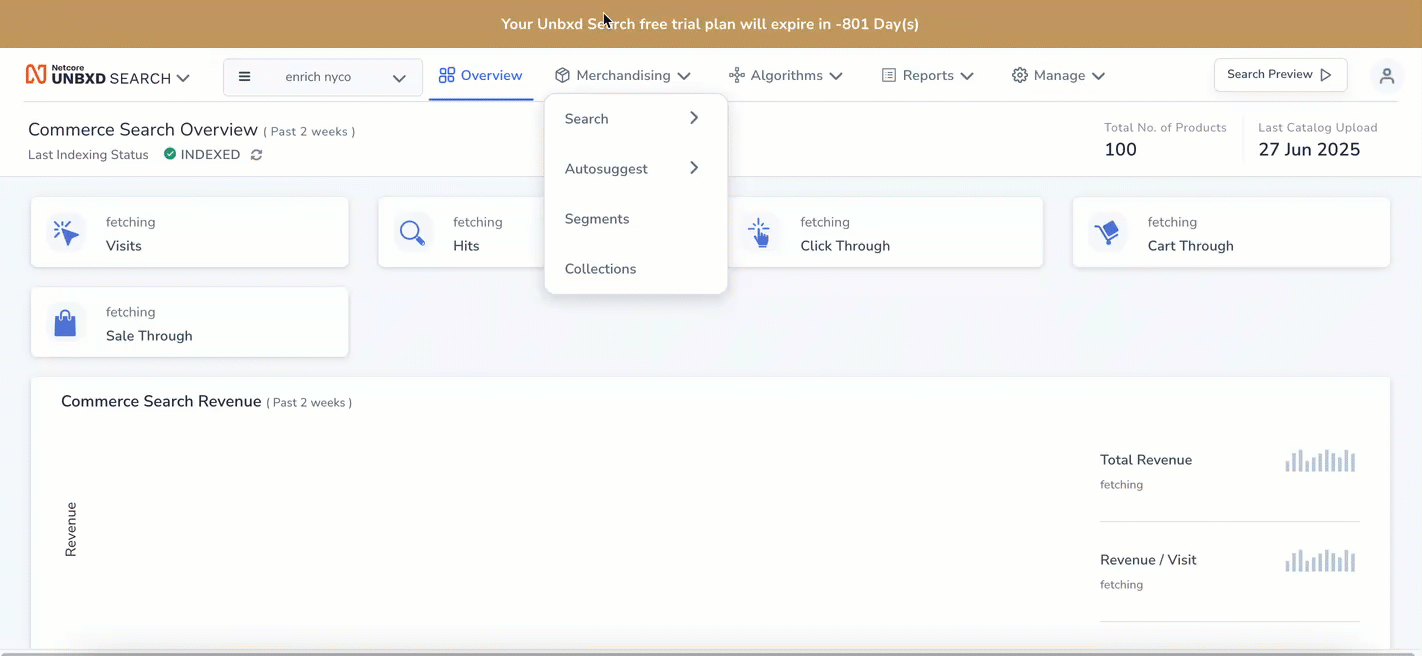Click the Last Catalog Upload date 27 Jun 2025

[1309, 150]
